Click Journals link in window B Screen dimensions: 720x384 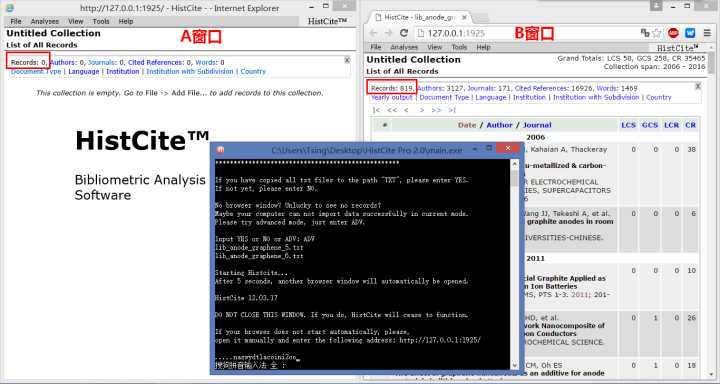(x=480, y=88)
